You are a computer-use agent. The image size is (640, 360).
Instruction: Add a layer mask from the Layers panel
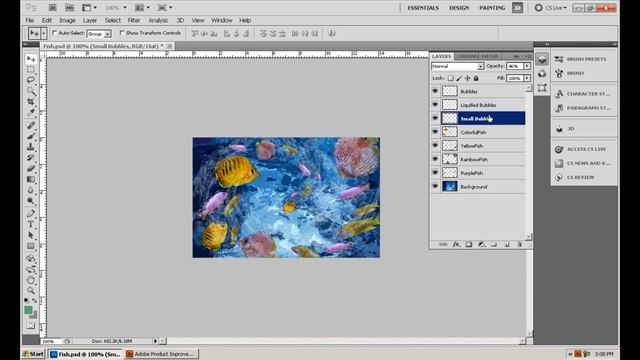(469, 244)
